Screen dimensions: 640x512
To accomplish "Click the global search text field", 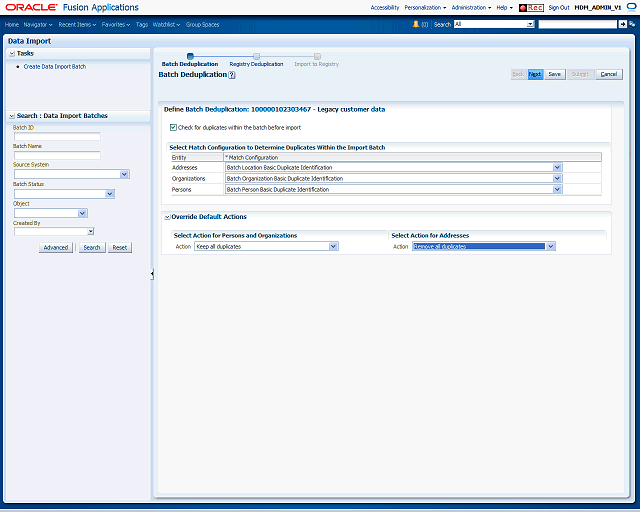I will coord(578,24).
